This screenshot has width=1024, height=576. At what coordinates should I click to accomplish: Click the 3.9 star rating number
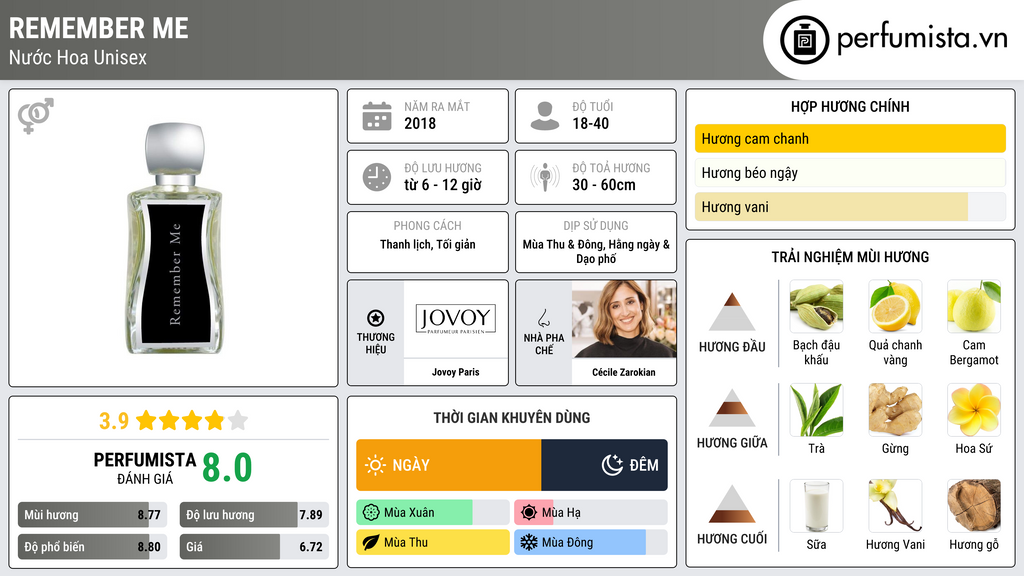pos(114,421)
